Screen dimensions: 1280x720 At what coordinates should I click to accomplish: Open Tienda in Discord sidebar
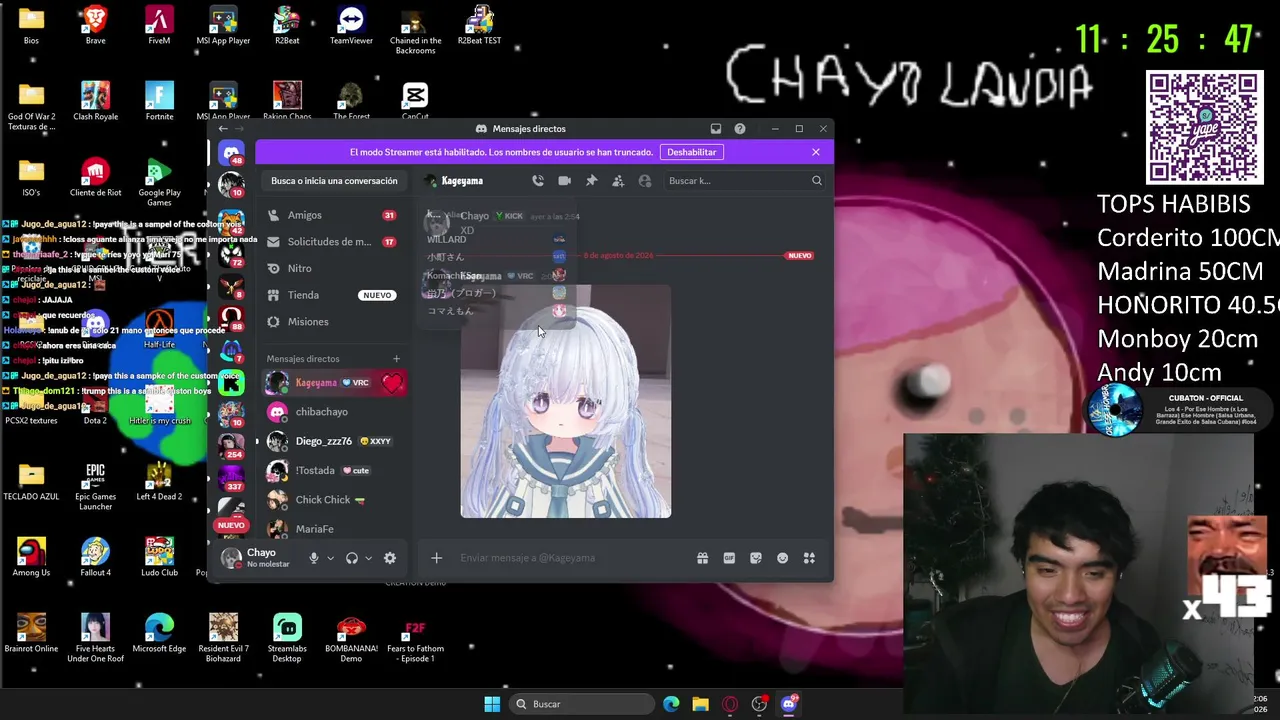[x=333, y=295]
